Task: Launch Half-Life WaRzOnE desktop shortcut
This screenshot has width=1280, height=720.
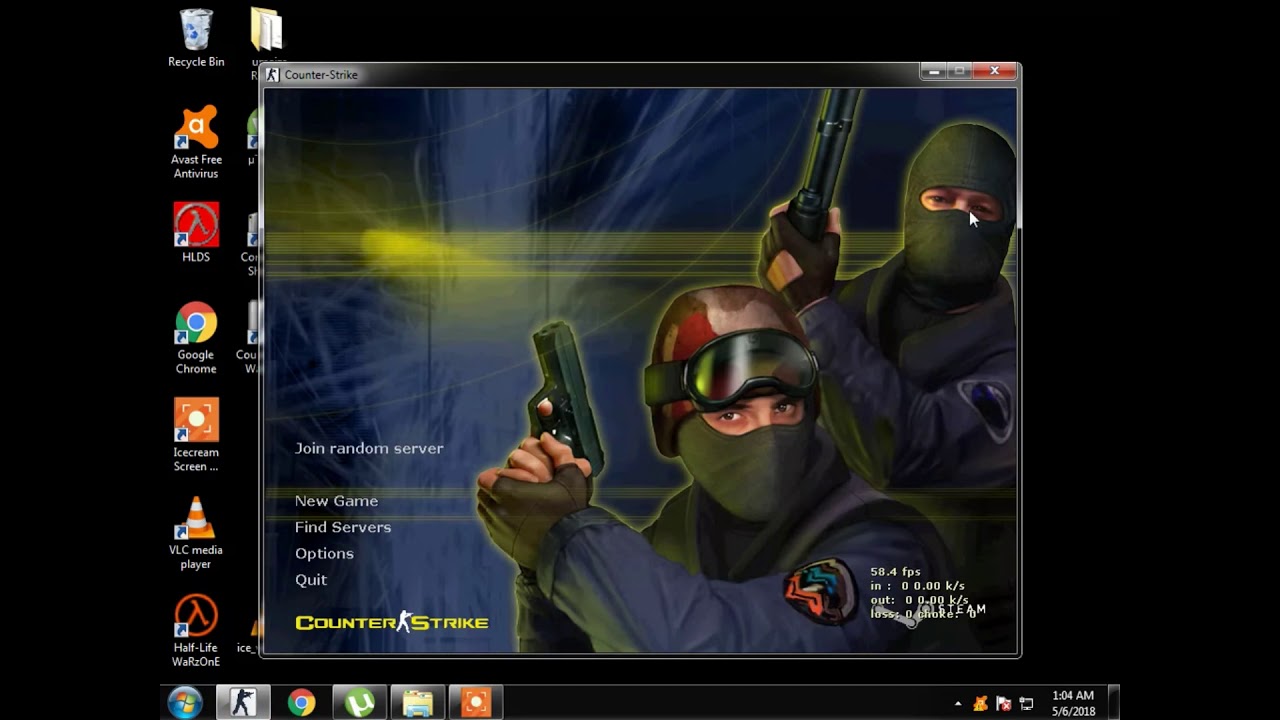Action: click(x=196, y=631)
